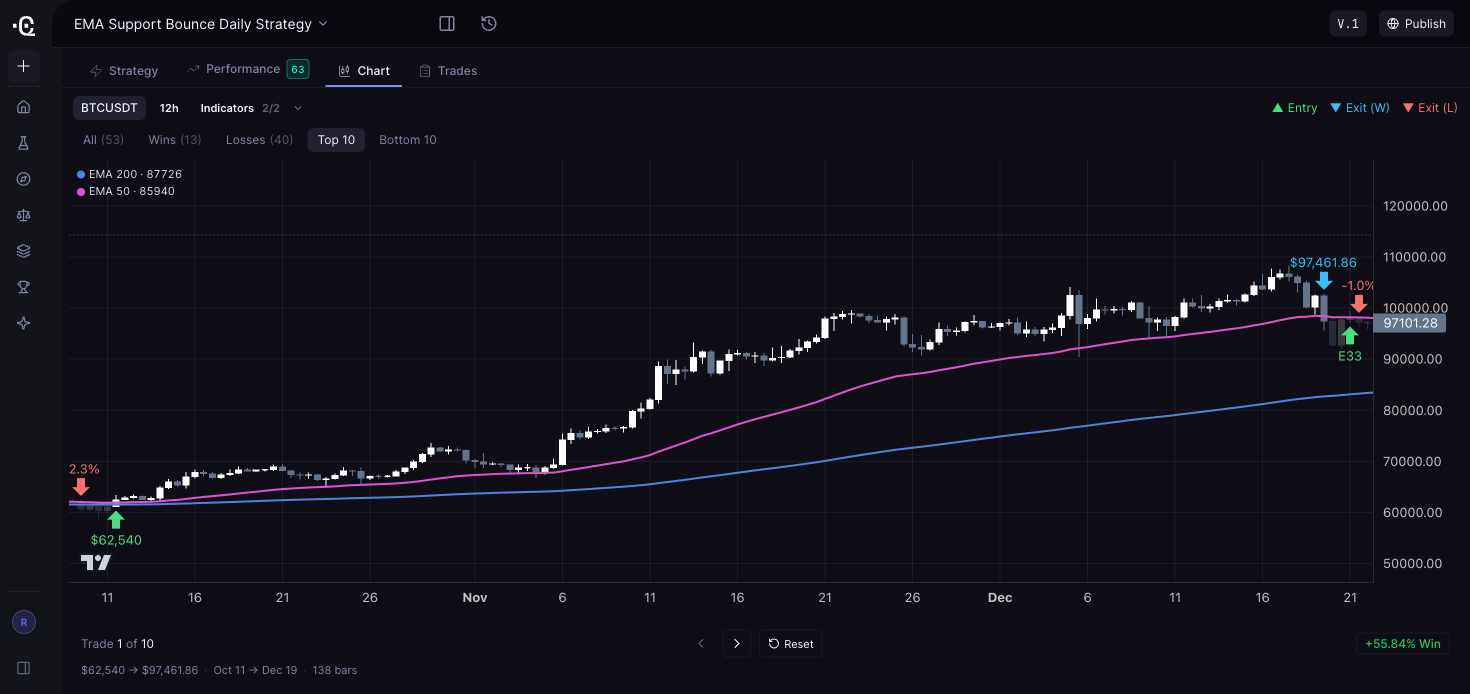Open the compass explore sidebar icon
The height and width of the screenshot is (694, 1470).
(x=24, y=179)
